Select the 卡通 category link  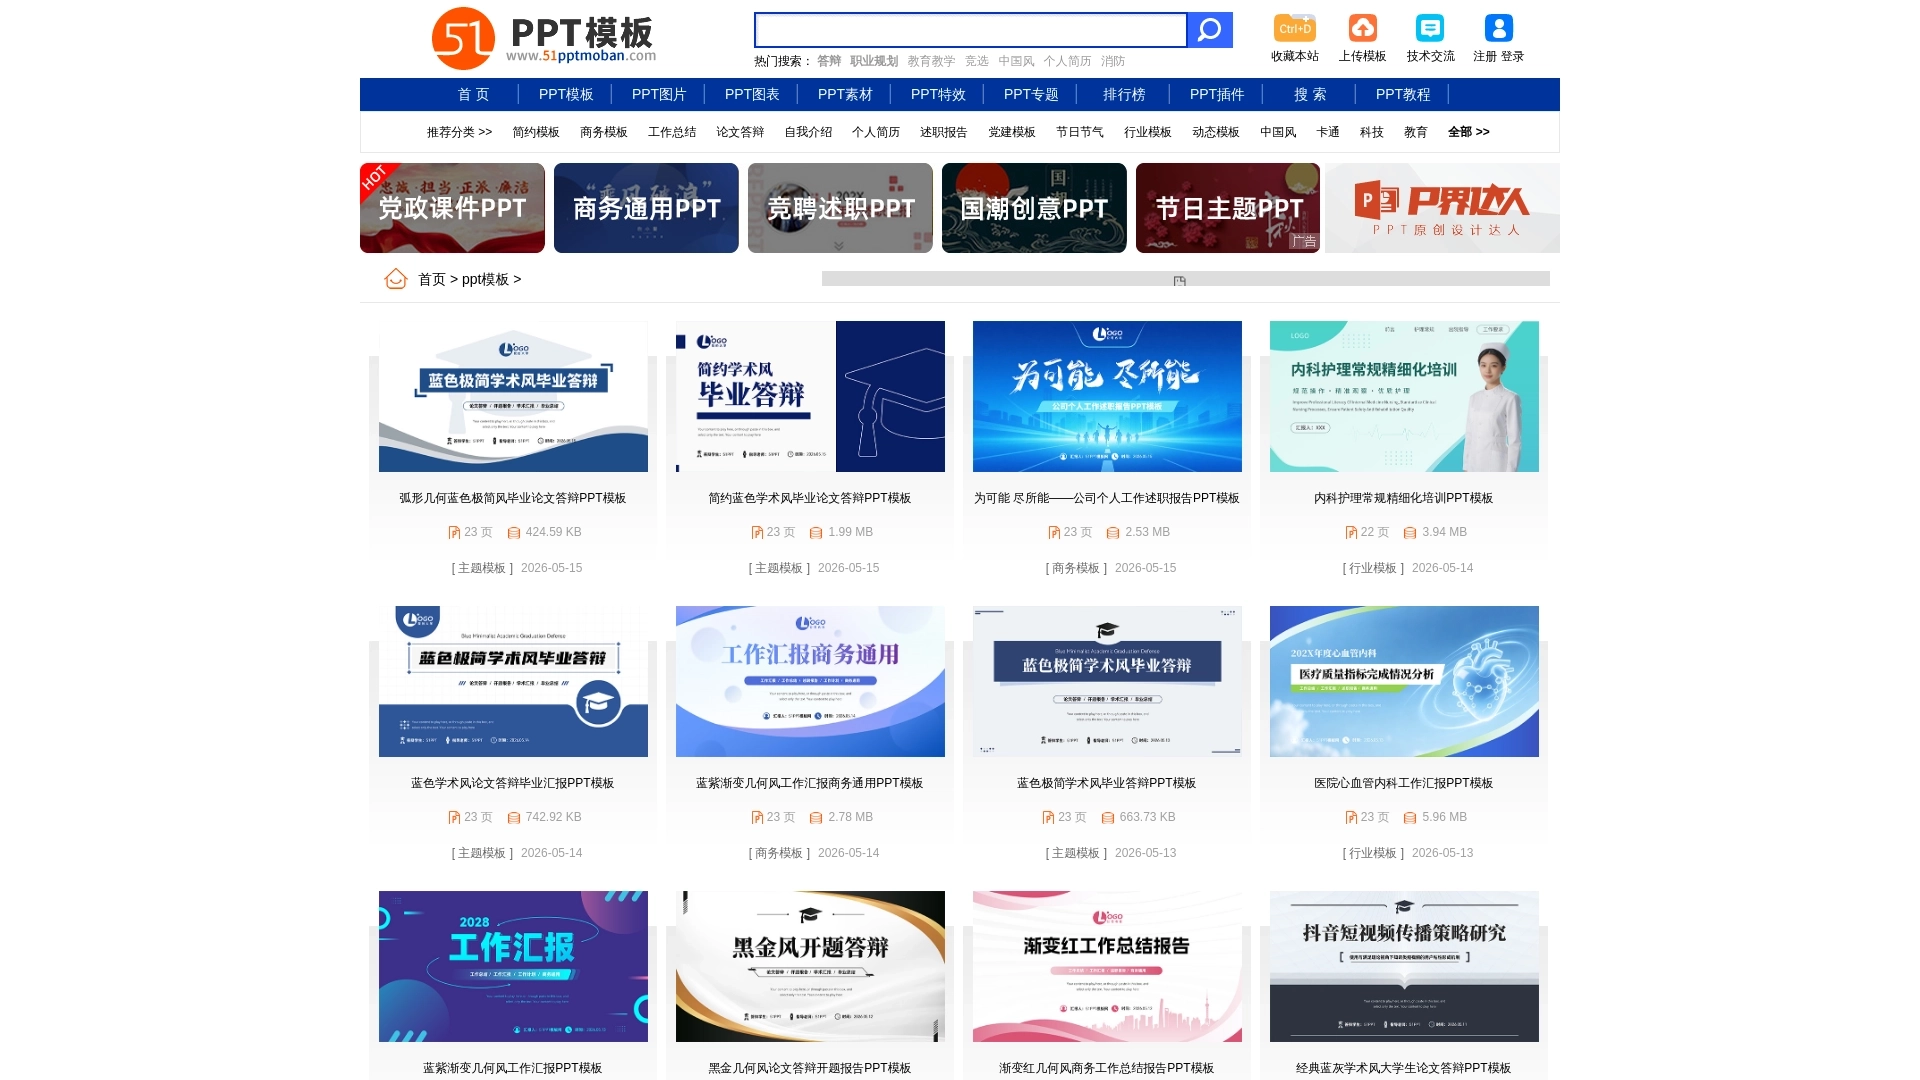pos(1328,132)
